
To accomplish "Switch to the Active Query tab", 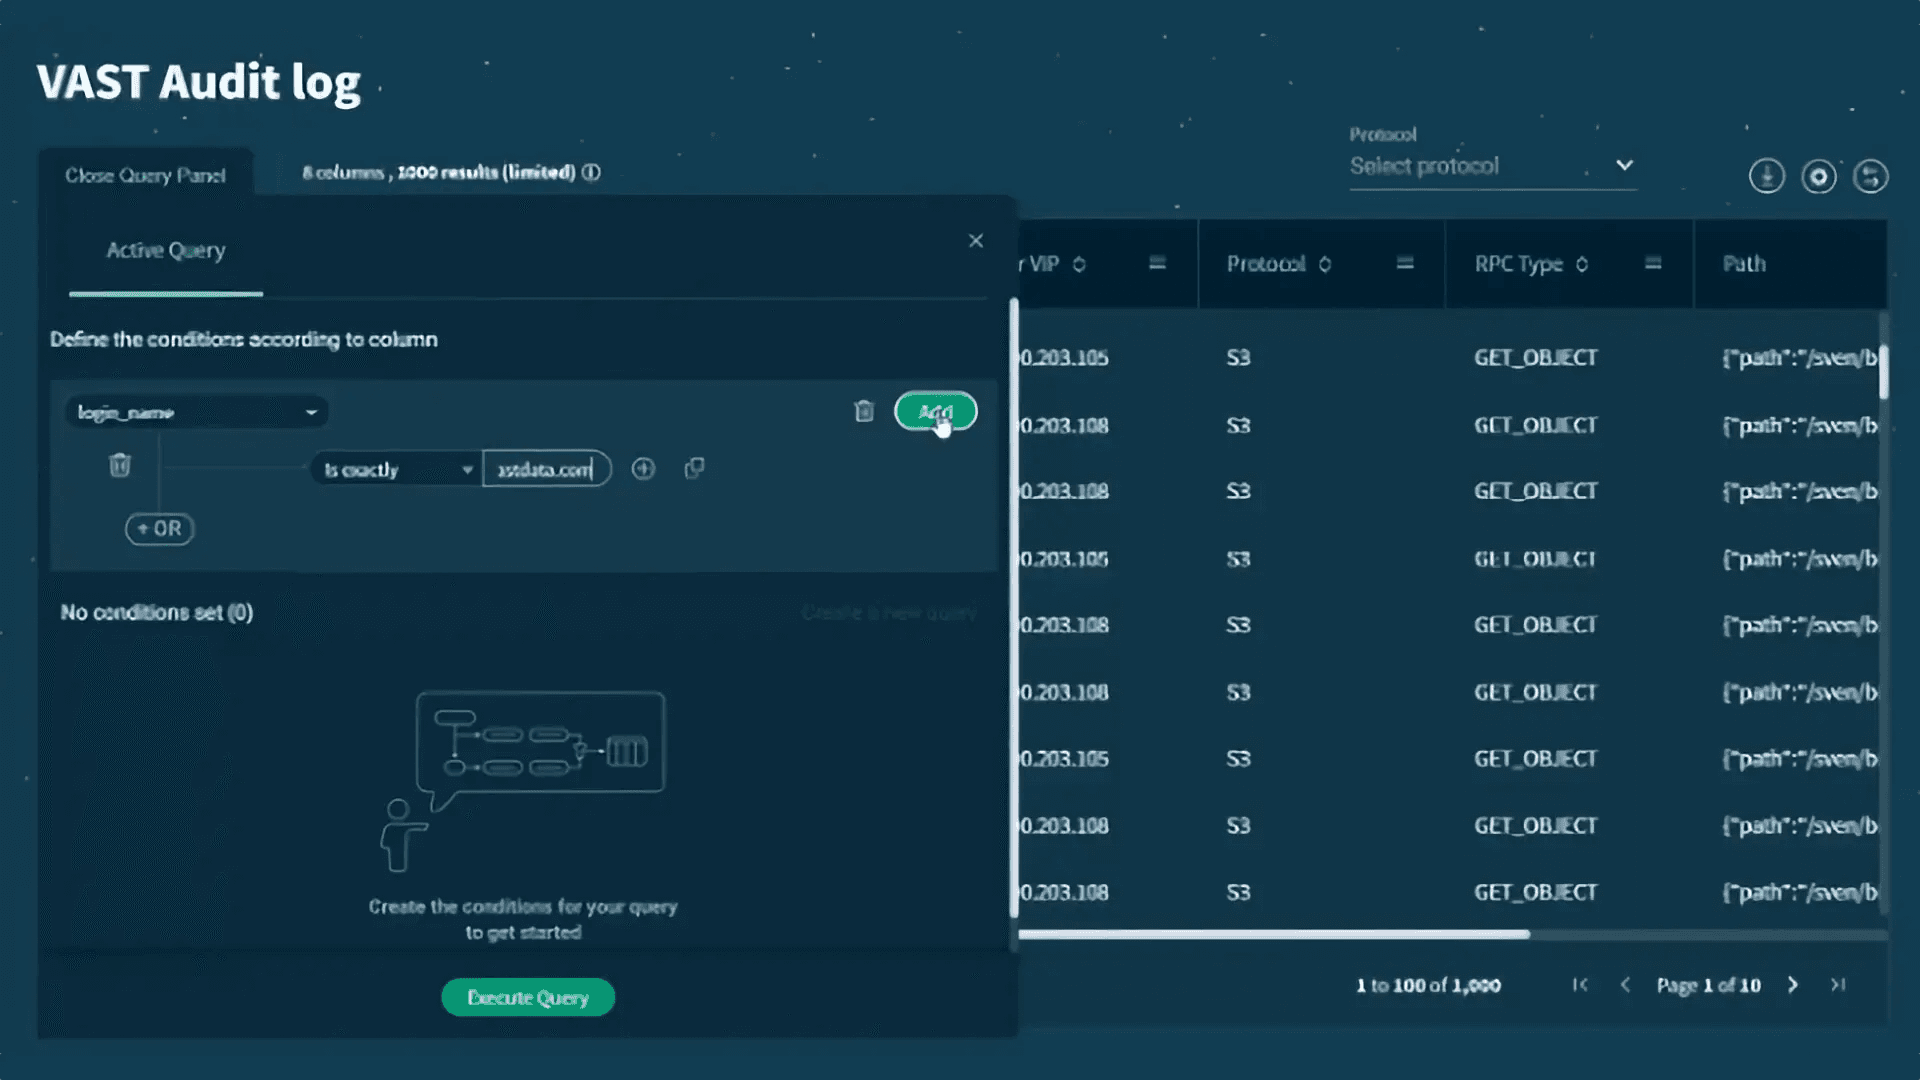I will click(x=166, y=250).
